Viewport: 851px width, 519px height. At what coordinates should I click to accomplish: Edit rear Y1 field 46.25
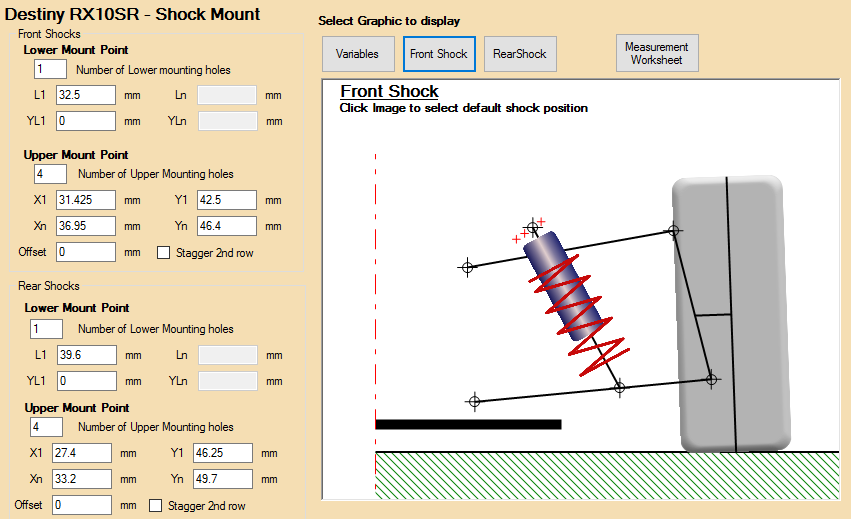(x=223, y=453)
